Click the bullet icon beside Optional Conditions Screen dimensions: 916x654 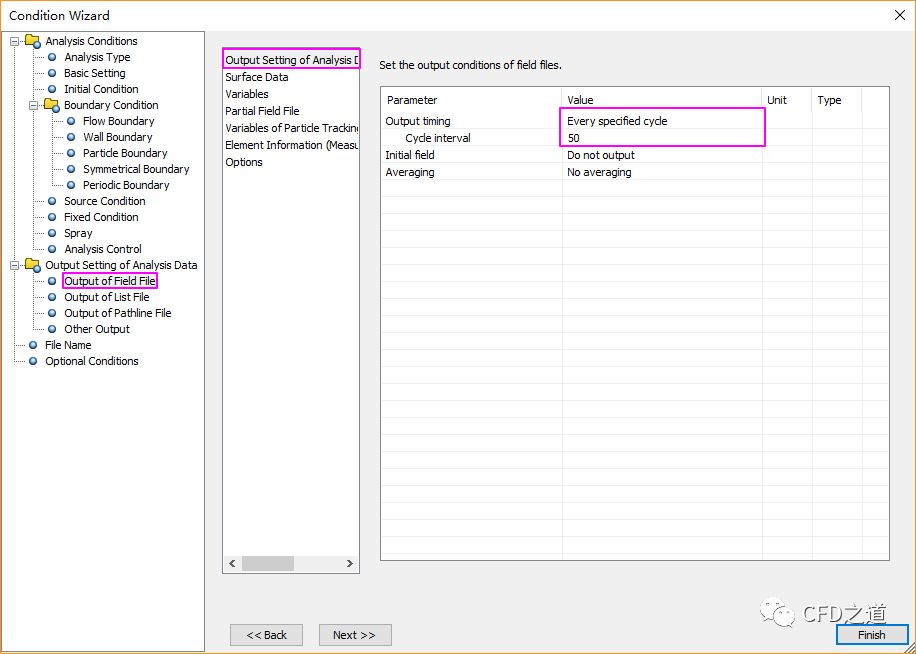tap(33, 361)
